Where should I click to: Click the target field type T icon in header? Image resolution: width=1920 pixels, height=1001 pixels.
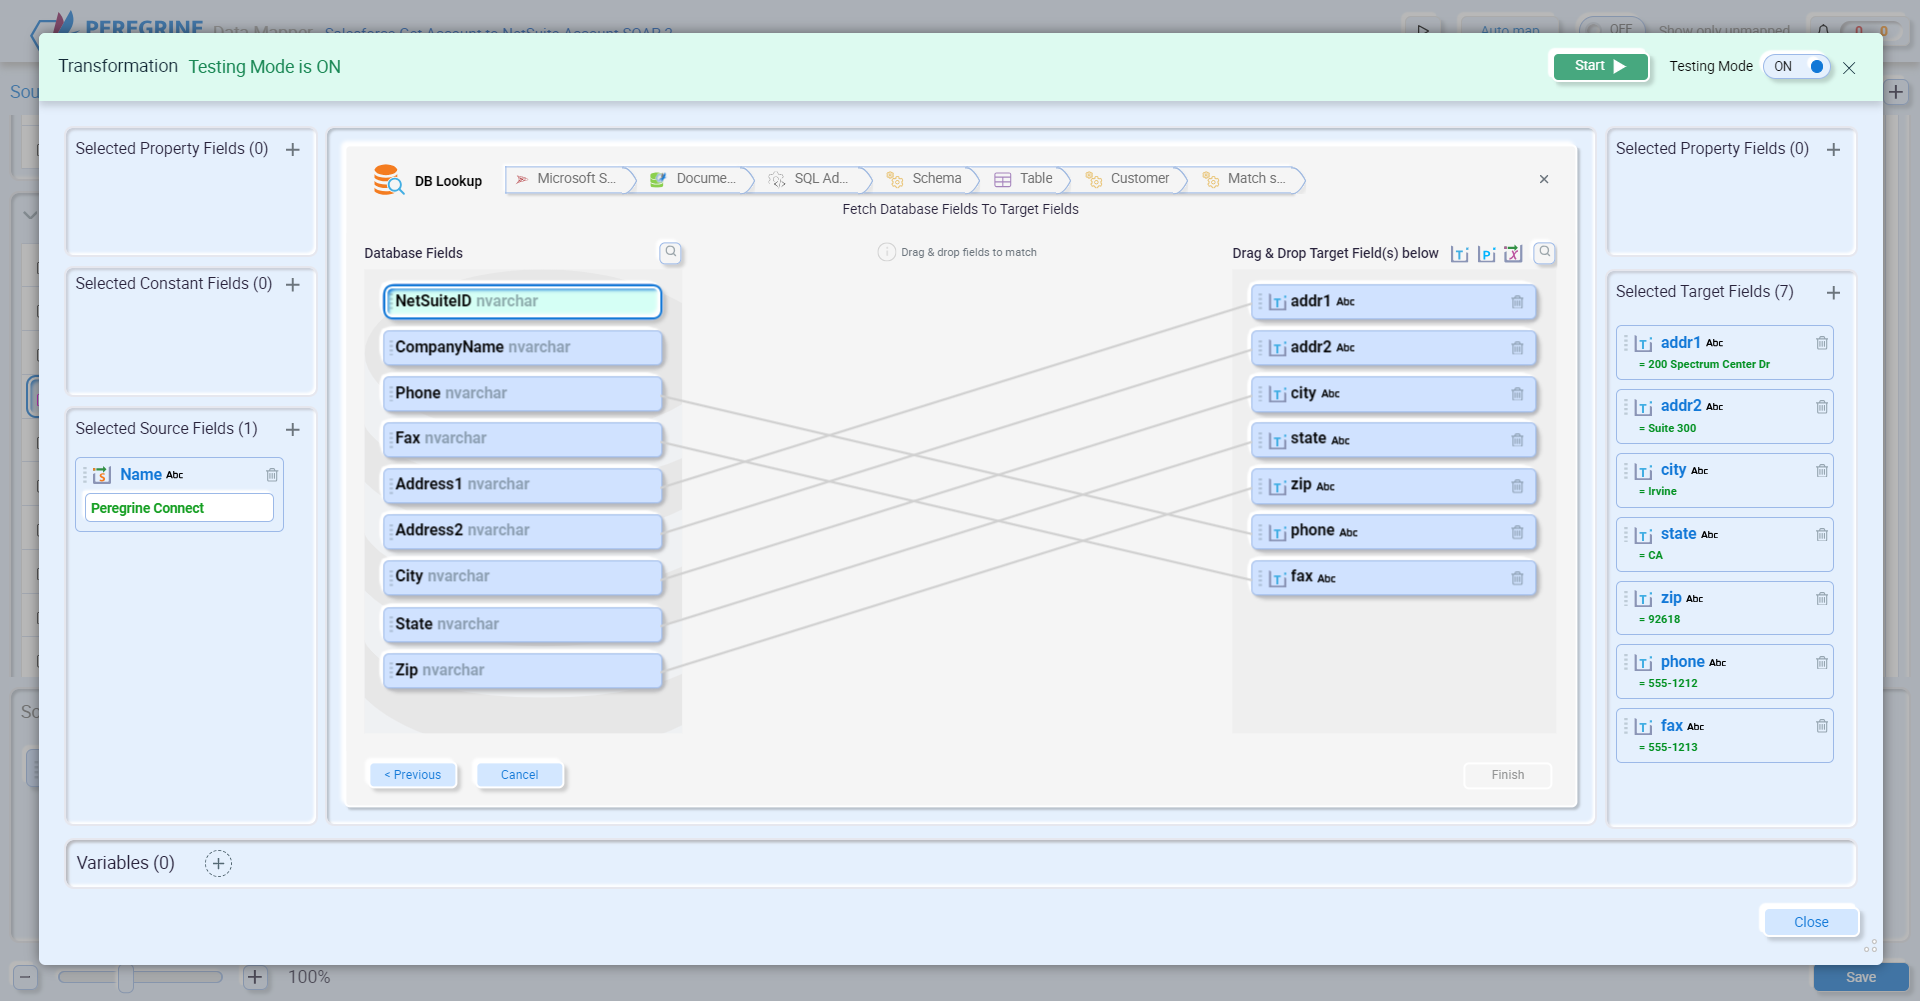pos(1460,254)
